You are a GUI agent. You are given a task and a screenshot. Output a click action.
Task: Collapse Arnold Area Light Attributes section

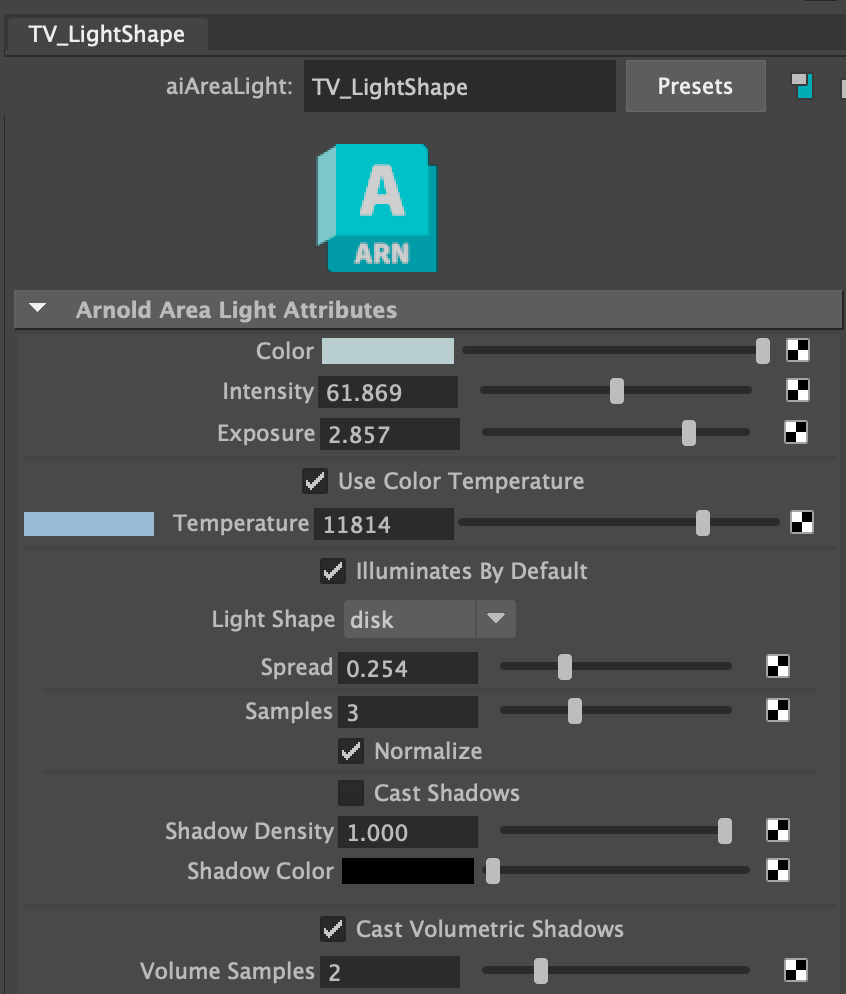[x=38, y=309]
